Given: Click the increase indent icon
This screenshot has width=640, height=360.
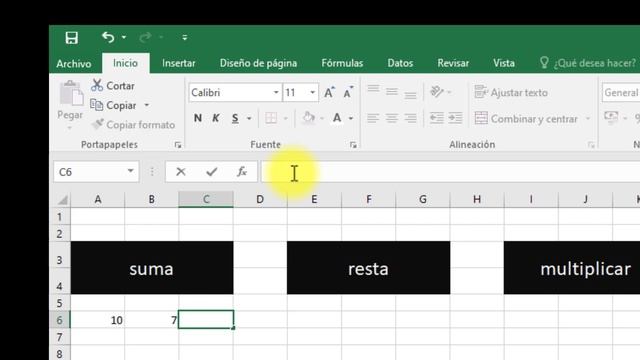Looking at the screenshot, I should tap(455, 118).
